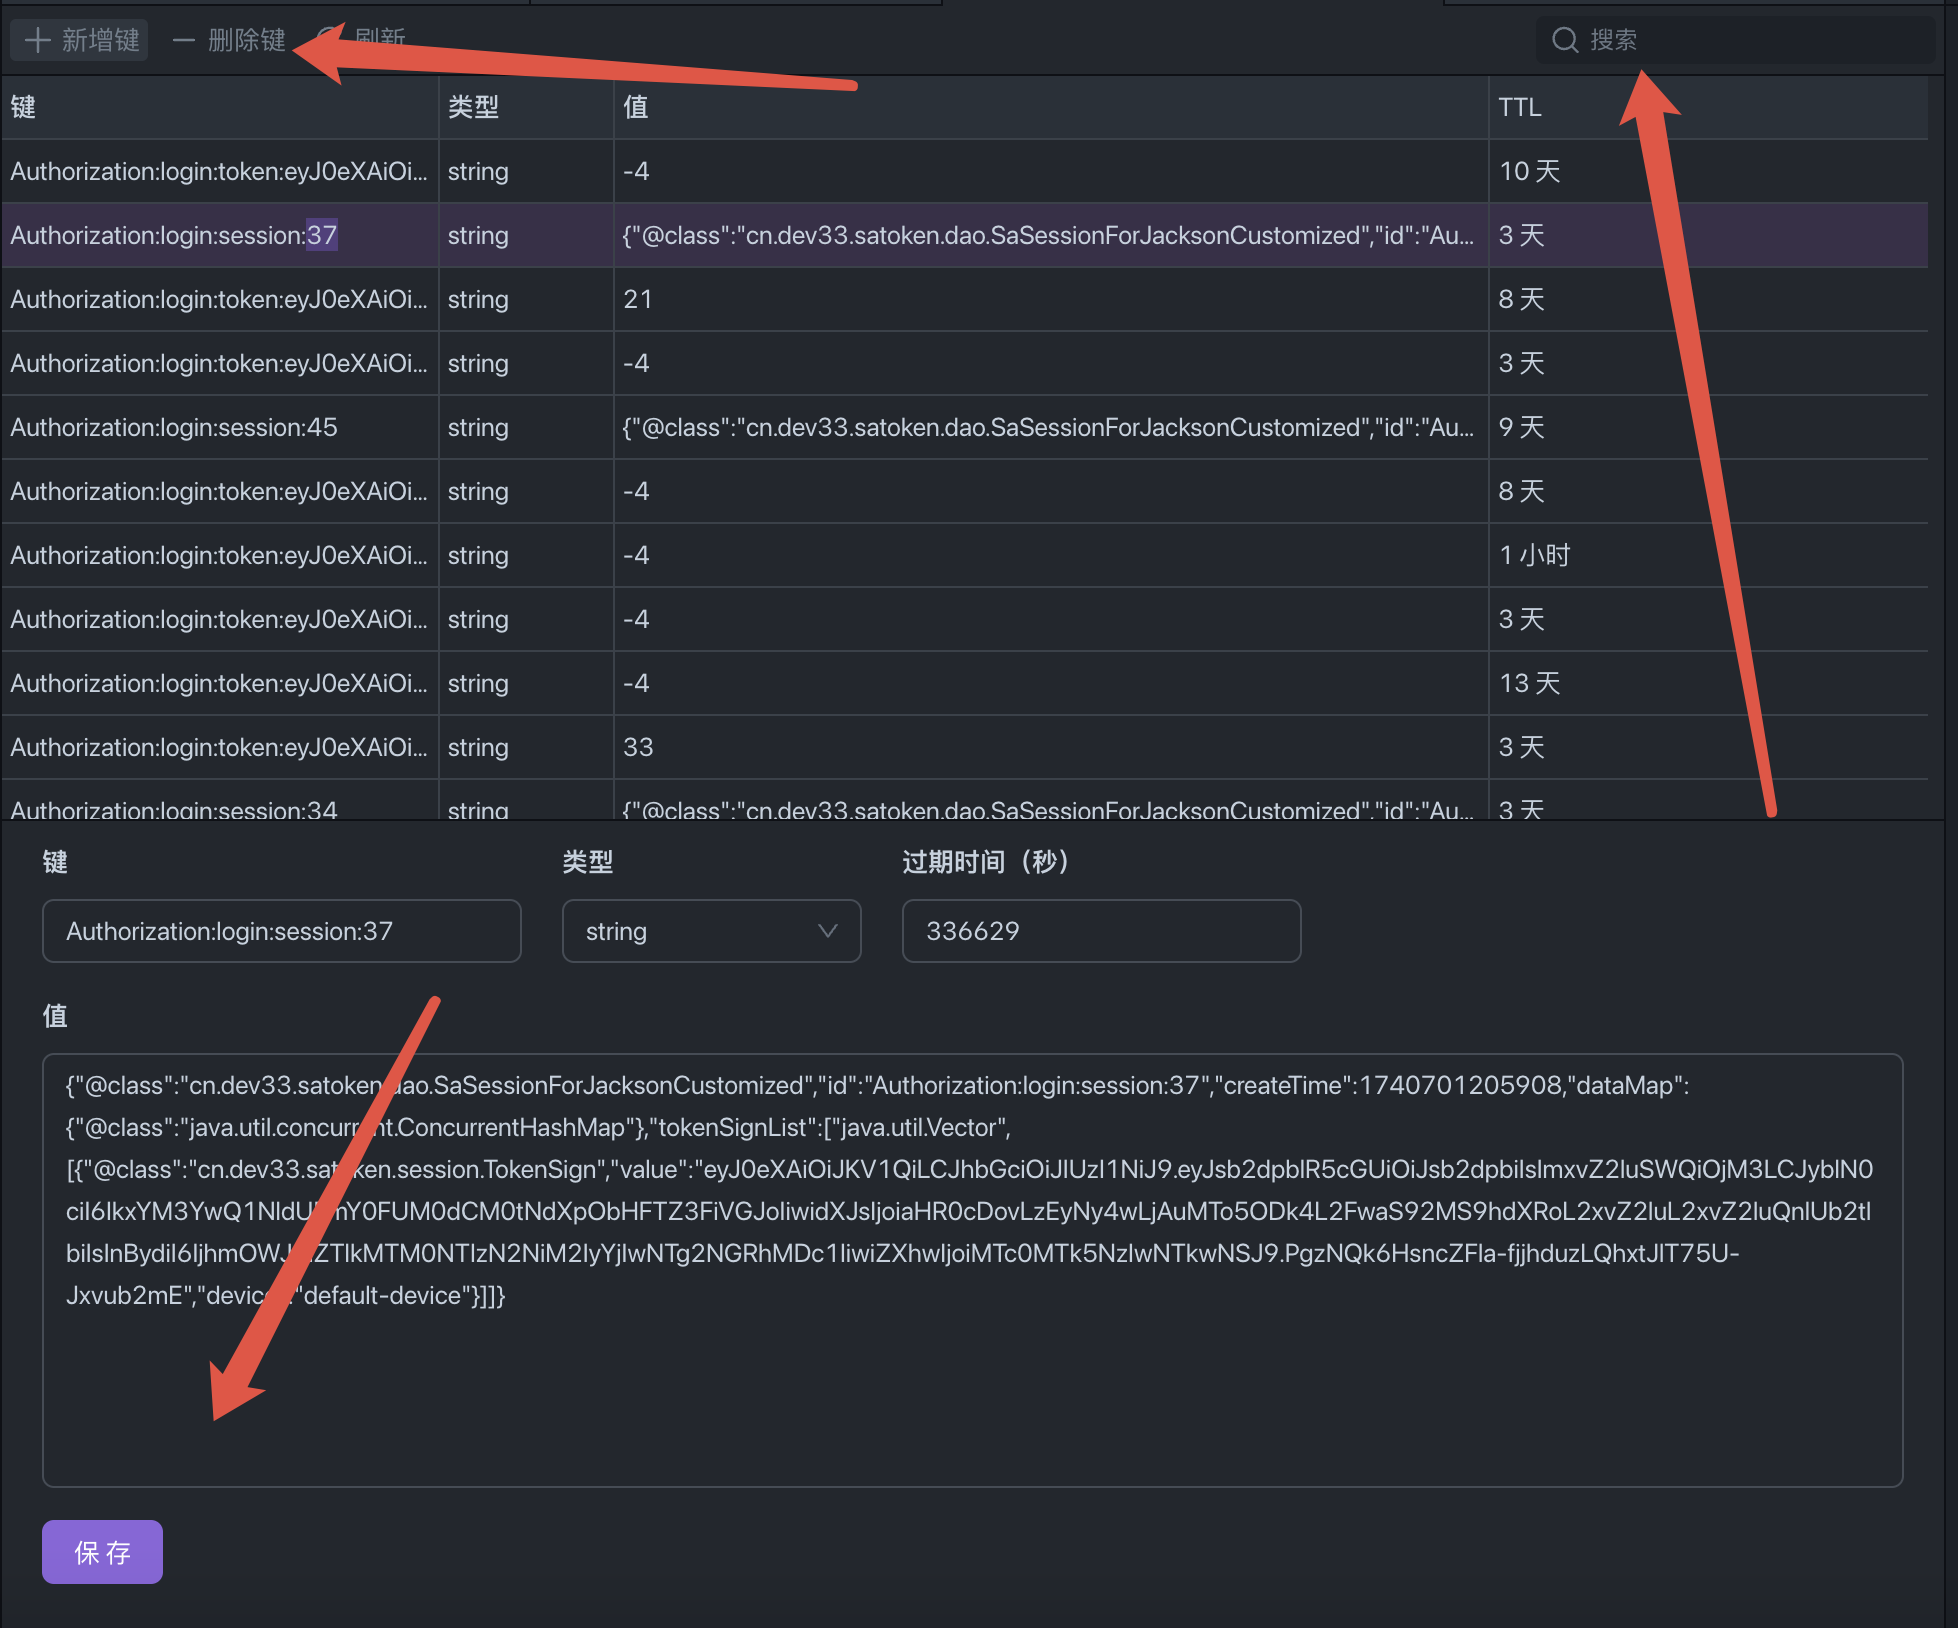The image size is (1958, 1628).
Task: Click the minus icon on 删除键
Action: 183,40
